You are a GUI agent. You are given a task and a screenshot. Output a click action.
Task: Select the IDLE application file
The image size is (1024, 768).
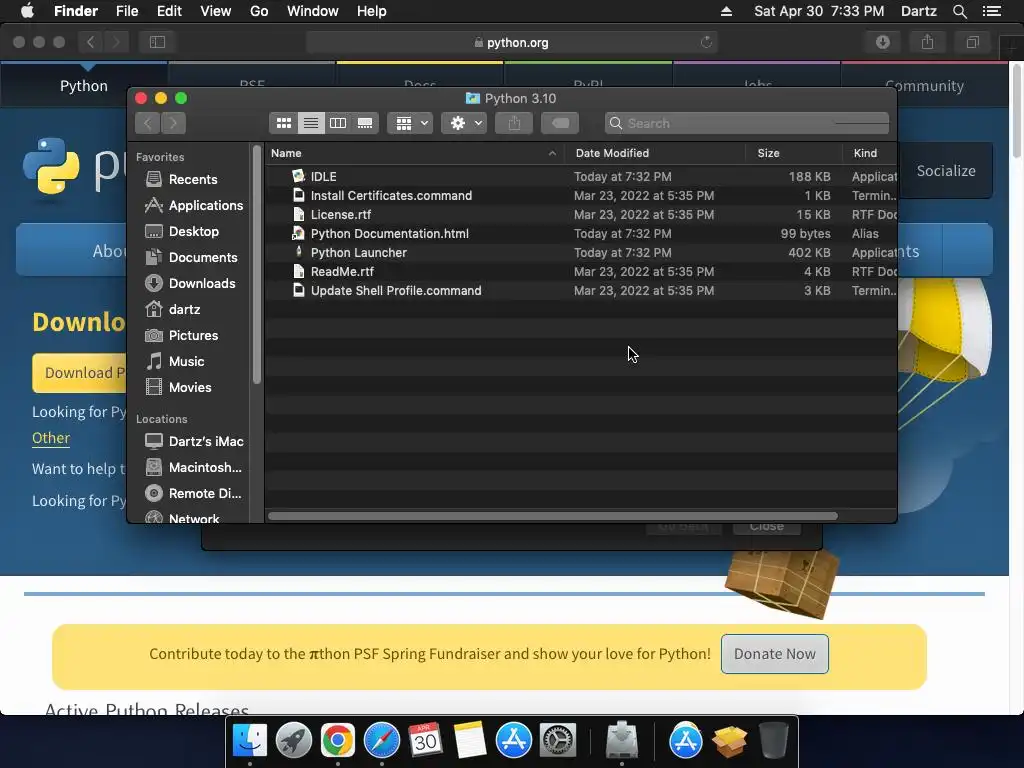pyautogui.click(x=581, y=176)
